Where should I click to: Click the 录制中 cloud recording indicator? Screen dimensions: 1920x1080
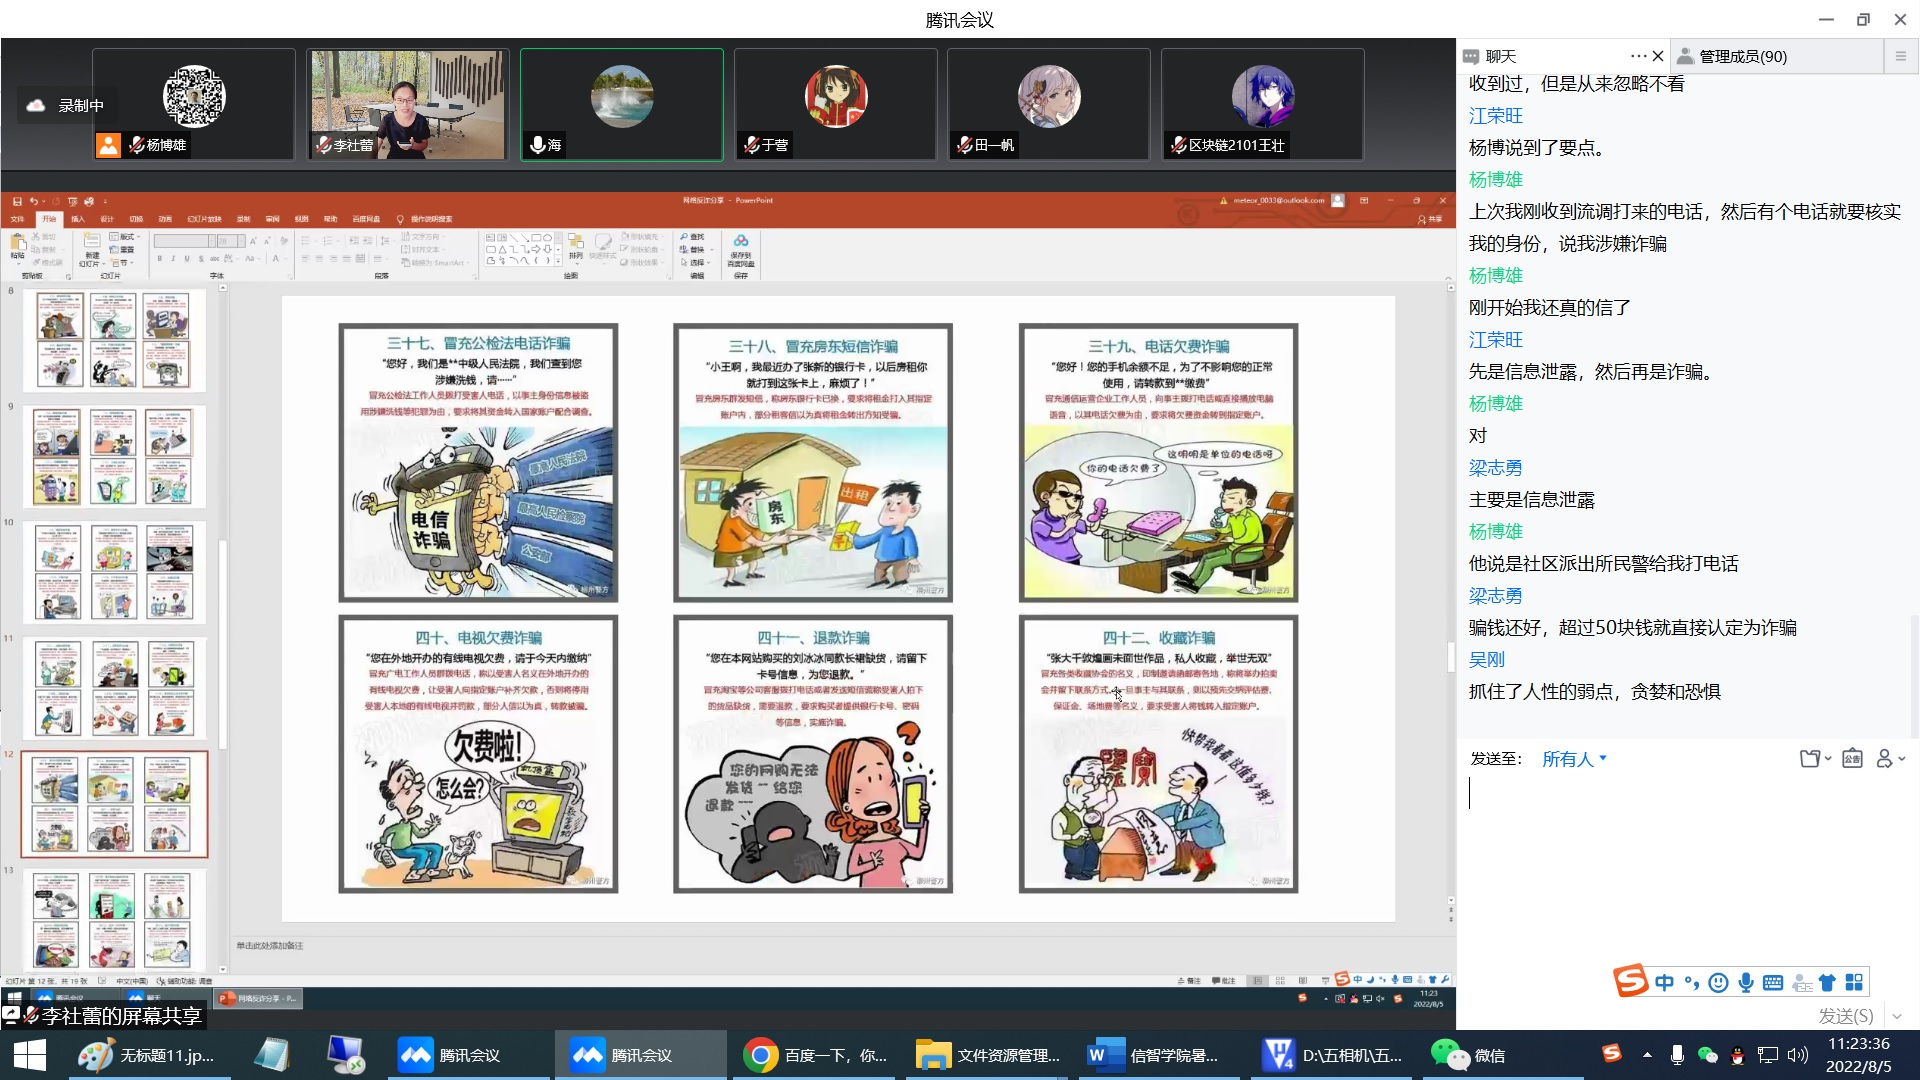click(65, 105)
